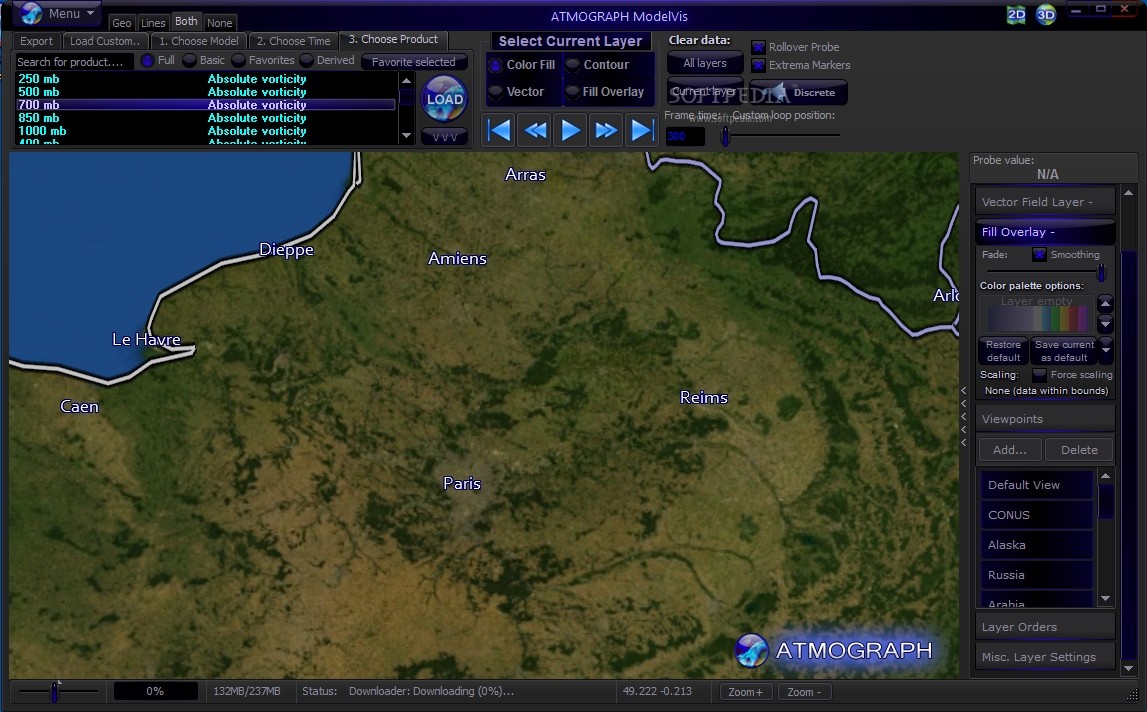Switch to 2. Choose Time tab
This screenshot has height=712, width=1147.
pyautogui.click(x=293, y=41)
